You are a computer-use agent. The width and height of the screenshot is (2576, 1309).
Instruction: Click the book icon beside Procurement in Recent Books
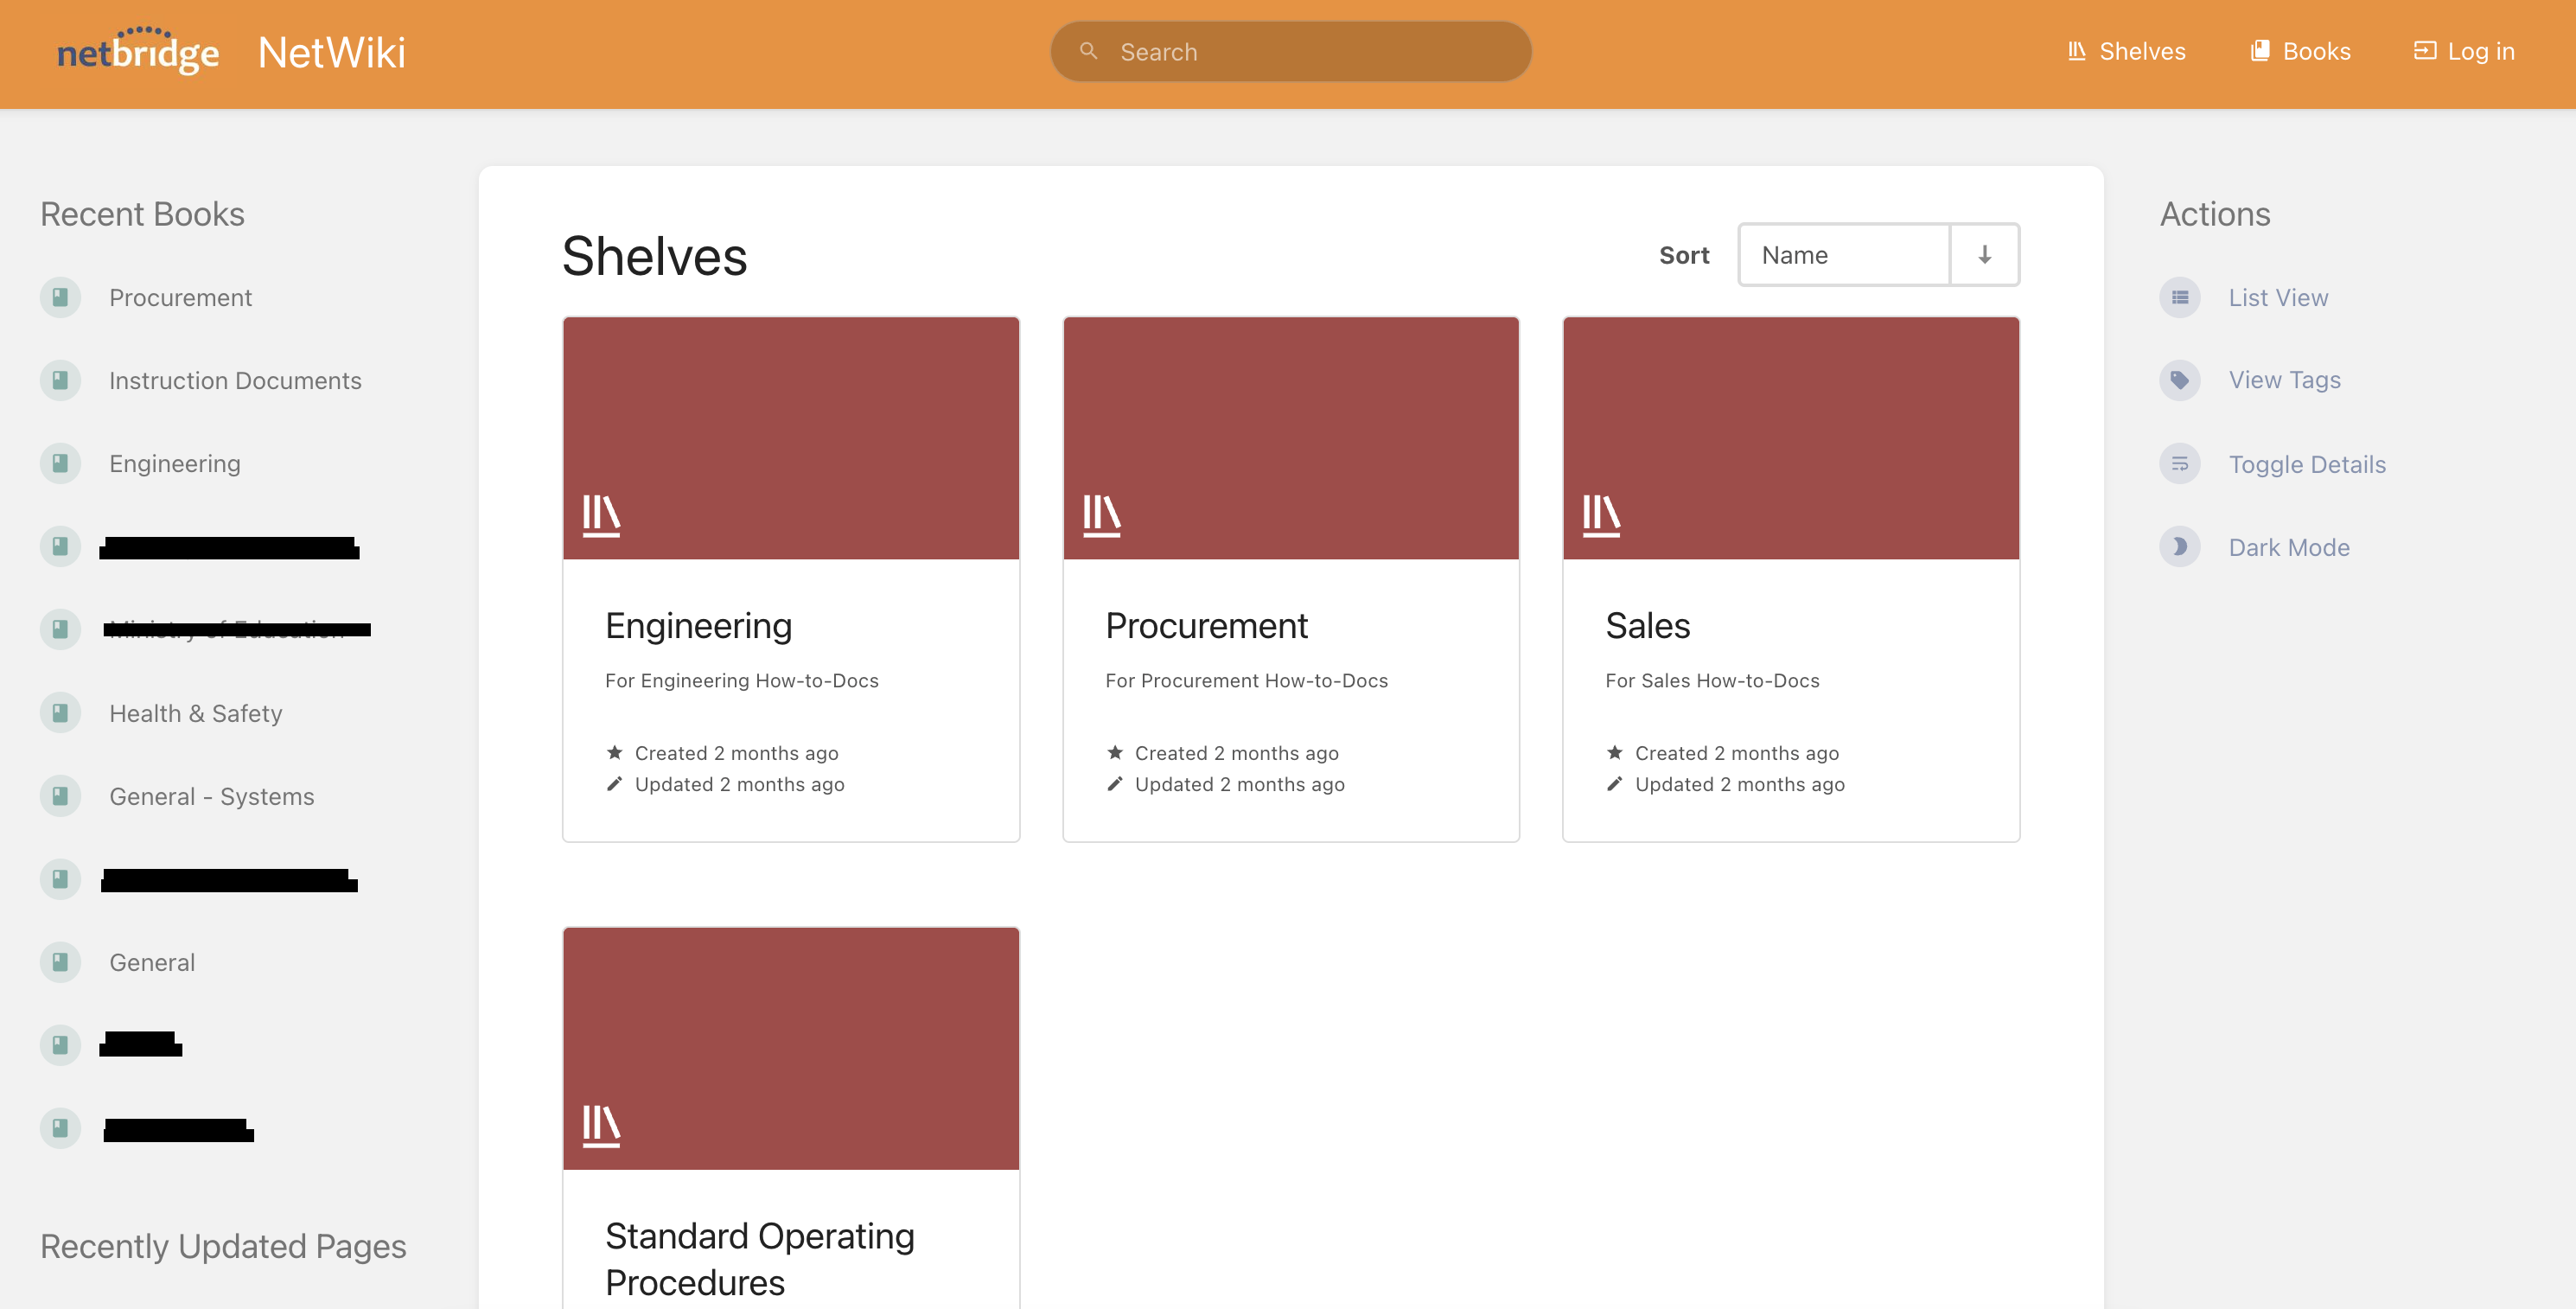[60, 297]
